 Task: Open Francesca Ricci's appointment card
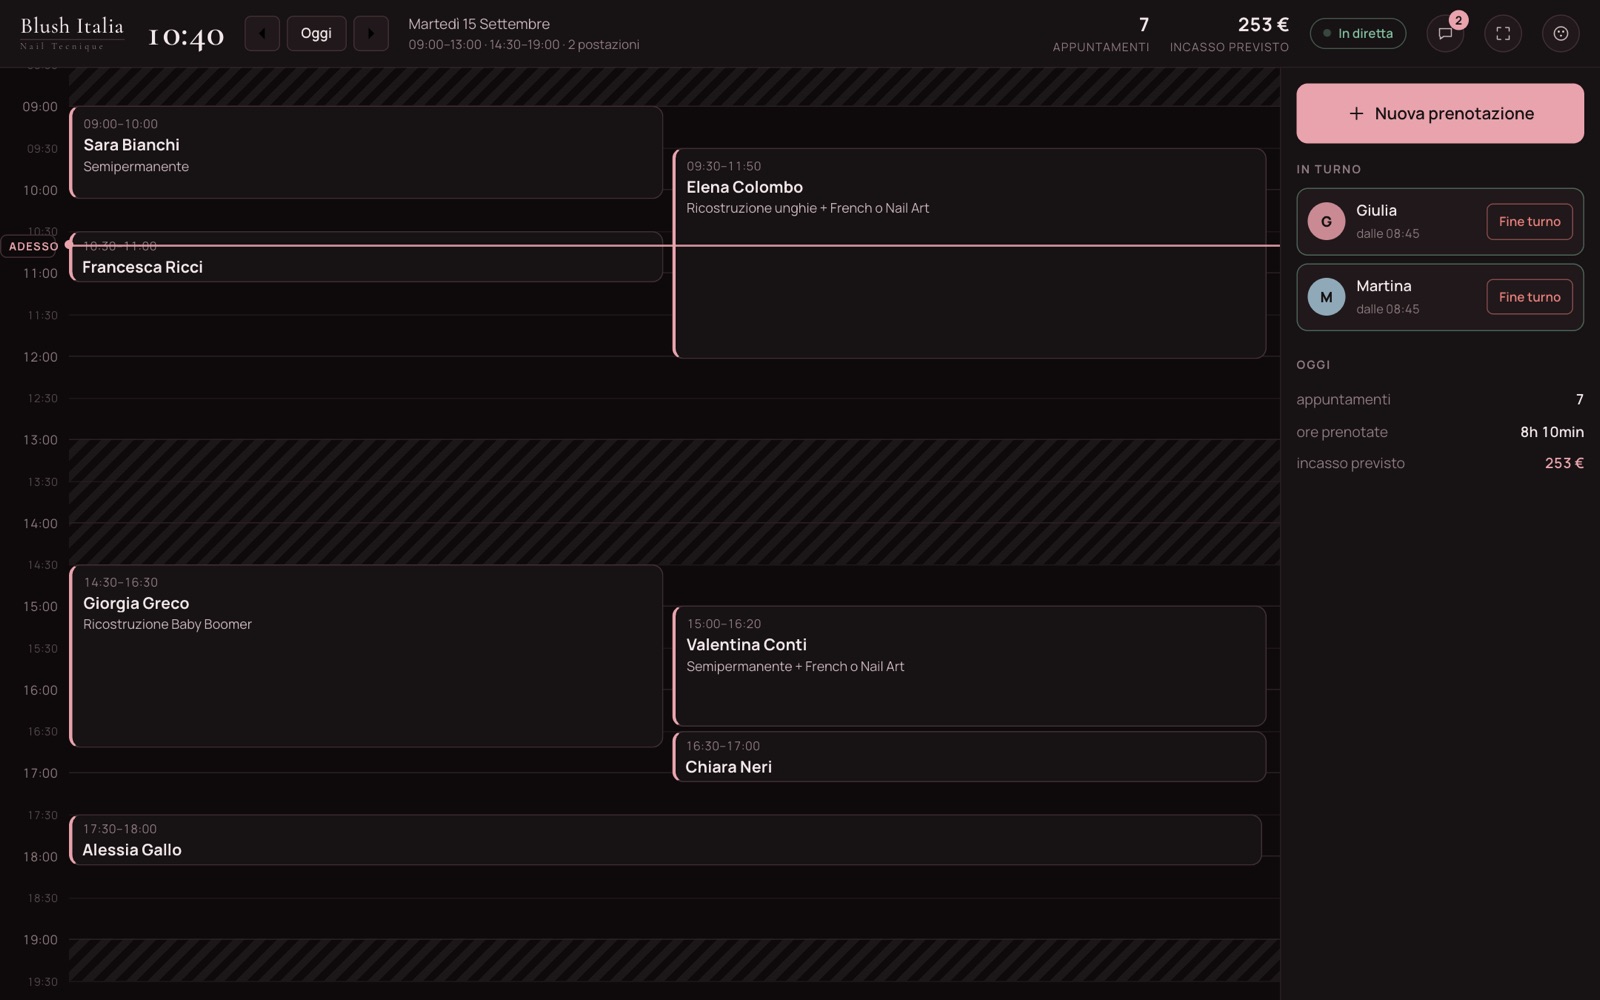click(x=366, y=257)
